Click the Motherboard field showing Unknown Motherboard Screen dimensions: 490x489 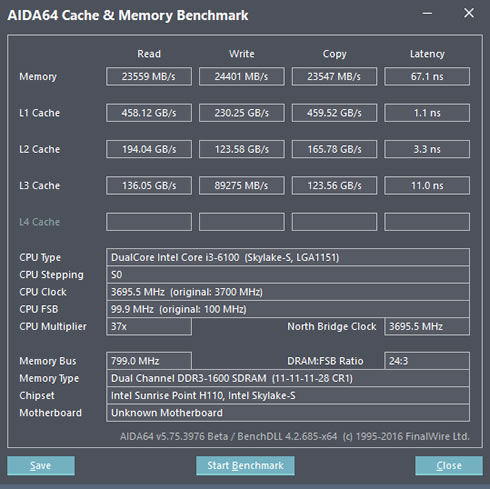click(288, 413)
